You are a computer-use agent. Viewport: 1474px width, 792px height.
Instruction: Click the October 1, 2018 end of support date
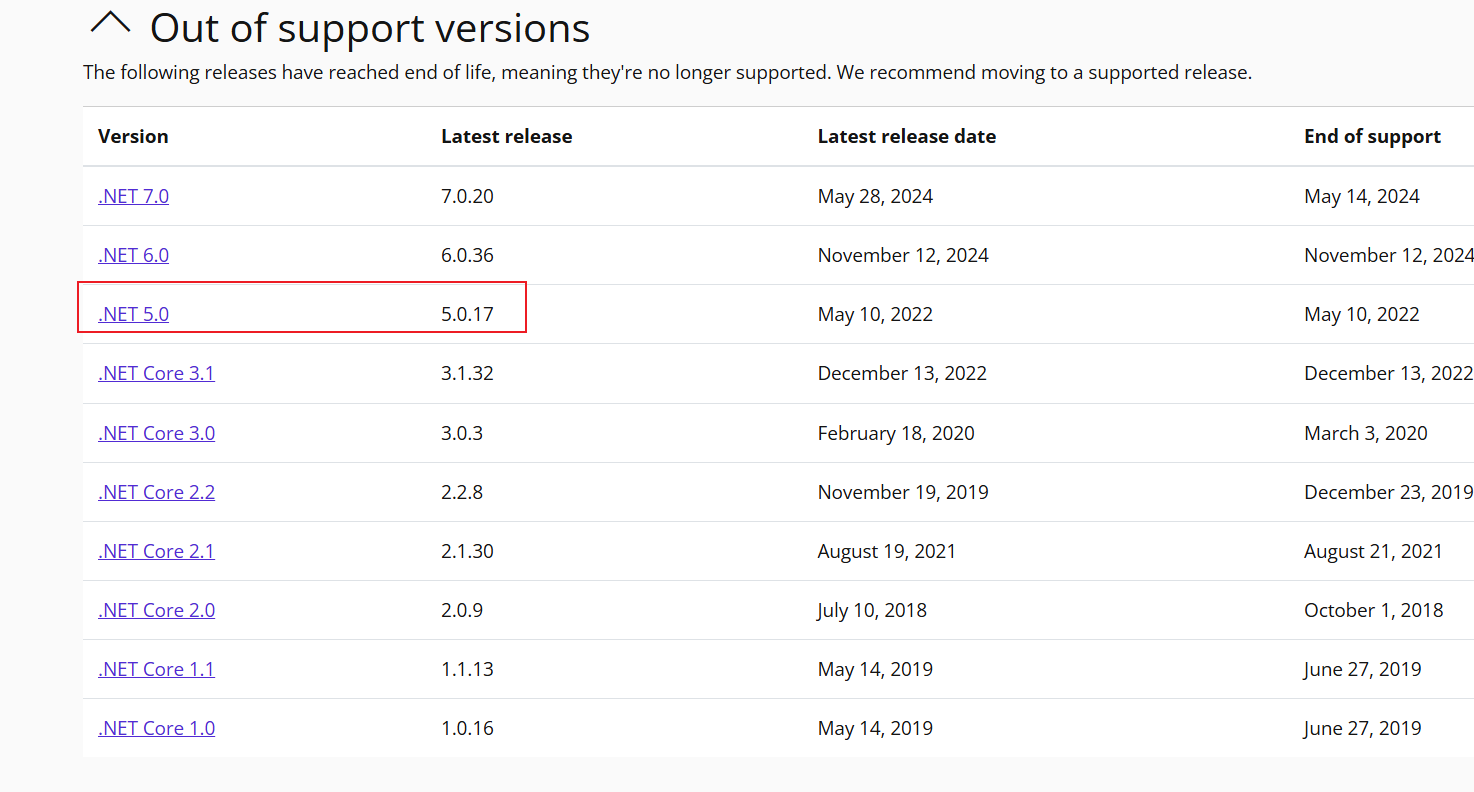[x=1373, y=610]
